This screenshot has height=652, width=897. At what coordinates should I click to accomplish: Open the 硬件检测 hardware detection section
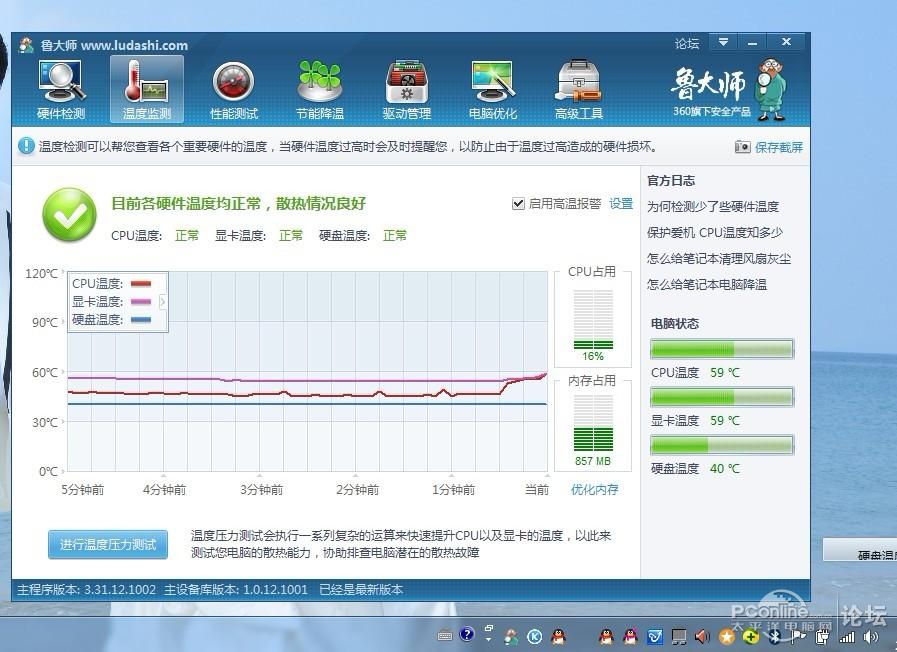(61, 90)
